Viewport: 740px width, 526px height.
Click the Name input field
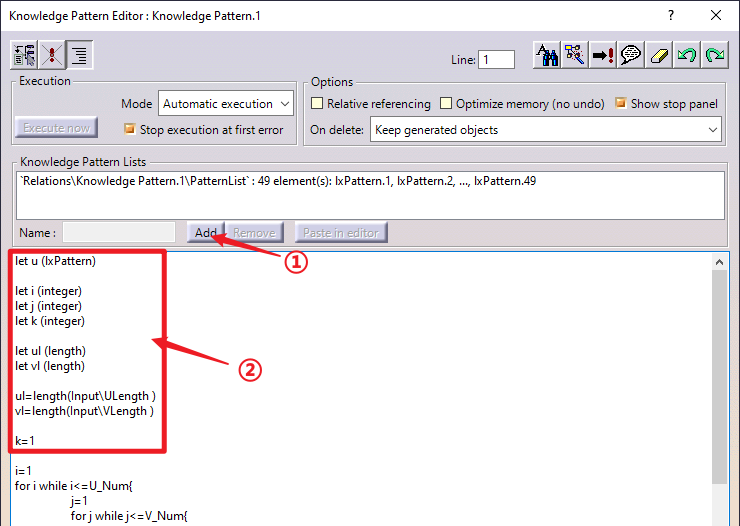119,233
